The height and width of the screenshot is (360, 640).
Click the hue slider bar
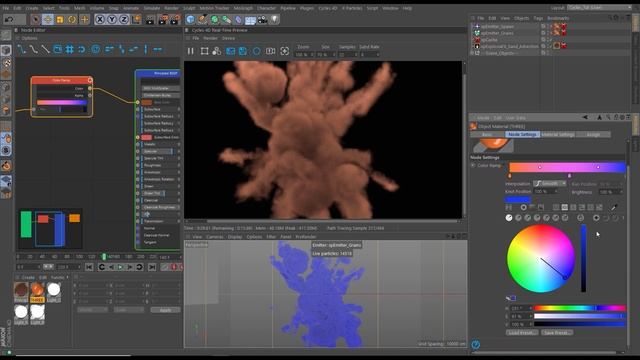coord(580,308)
